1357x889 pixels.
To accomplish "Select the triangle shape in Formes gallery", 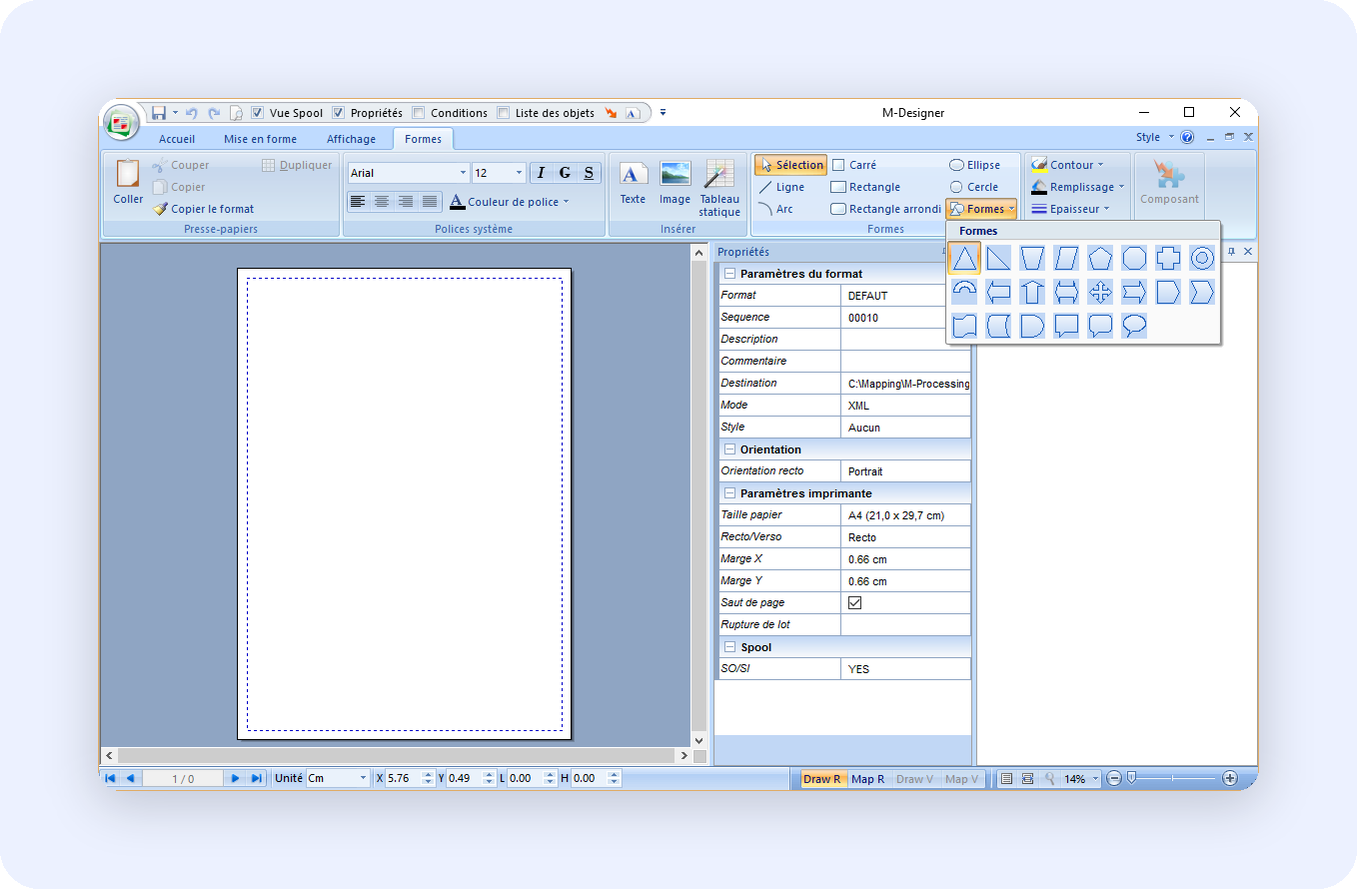I will click(964, 259).
